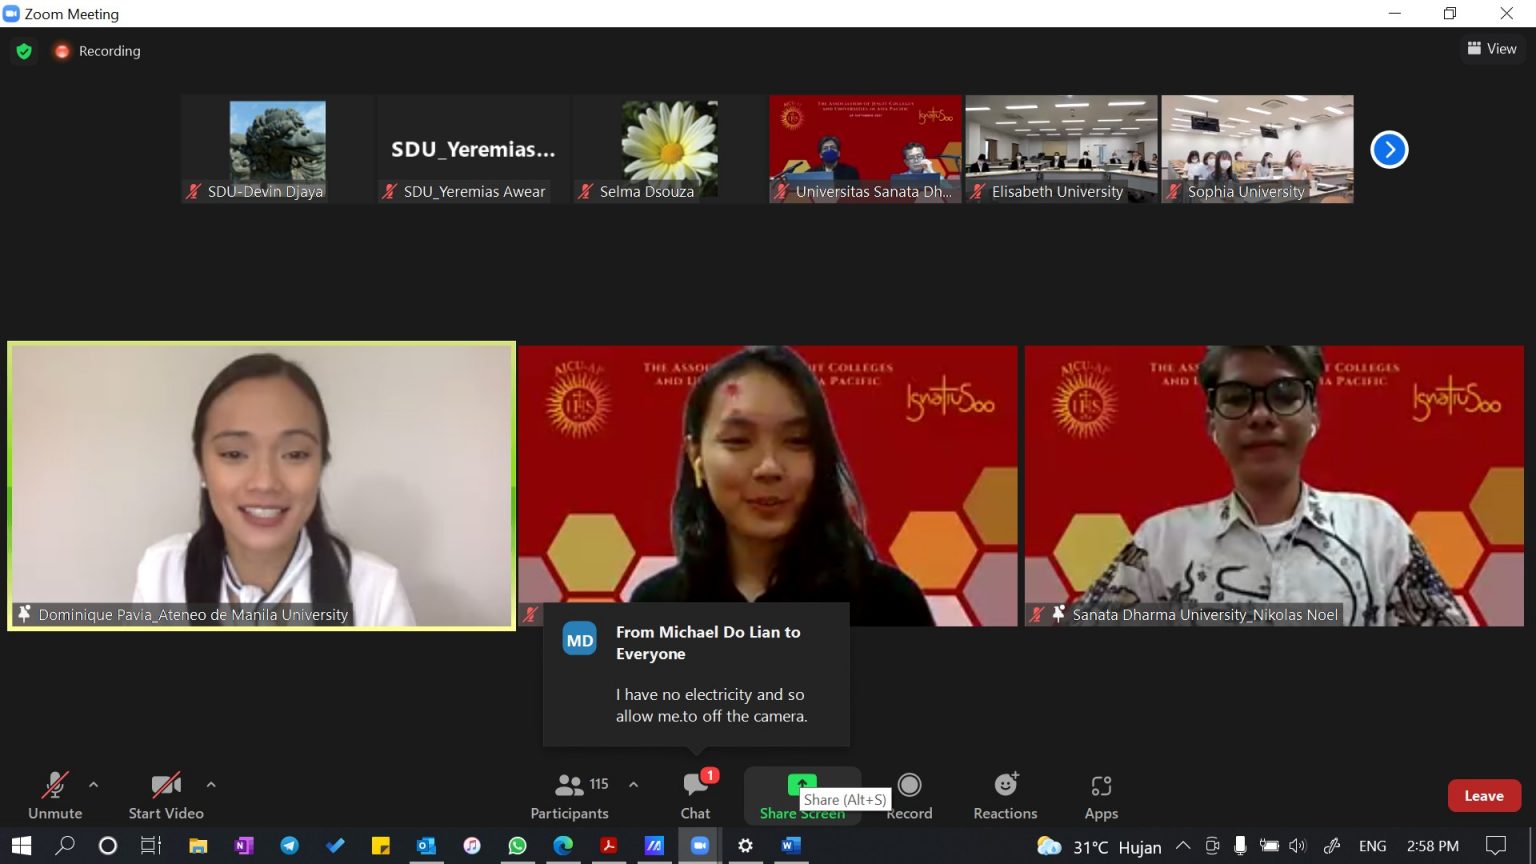Open the Reactions emoji panel
The height and width of the screenshot is (864, 1536).
[x=1005, y=795]
